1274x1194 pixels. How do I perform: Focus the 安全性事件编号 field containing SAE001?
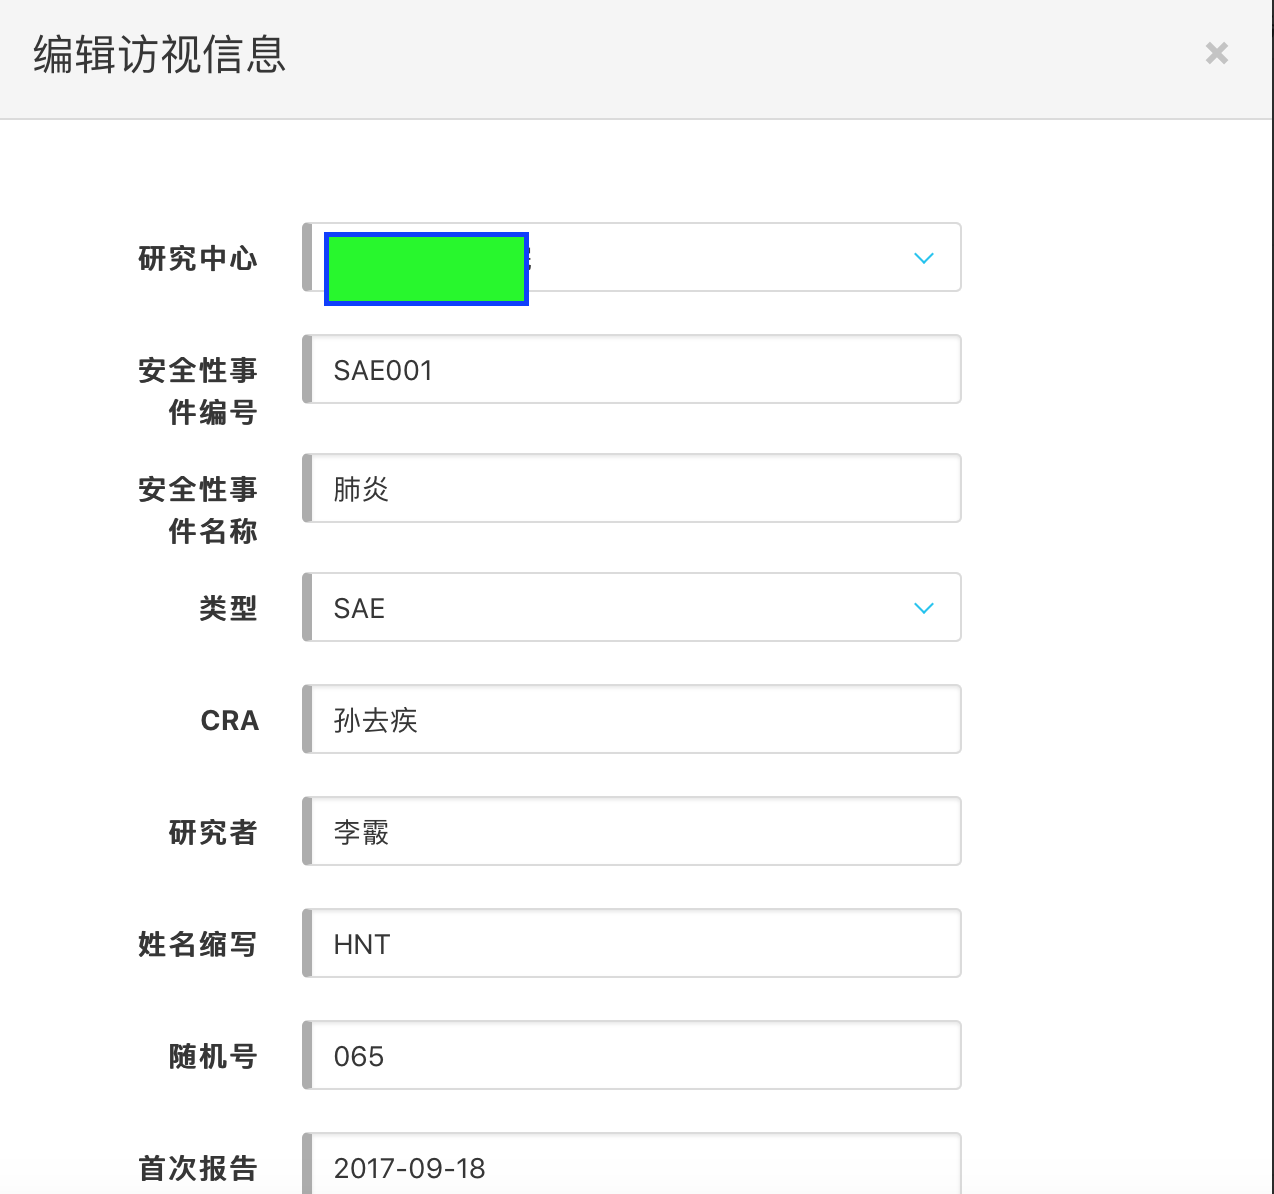pos(634,370)
